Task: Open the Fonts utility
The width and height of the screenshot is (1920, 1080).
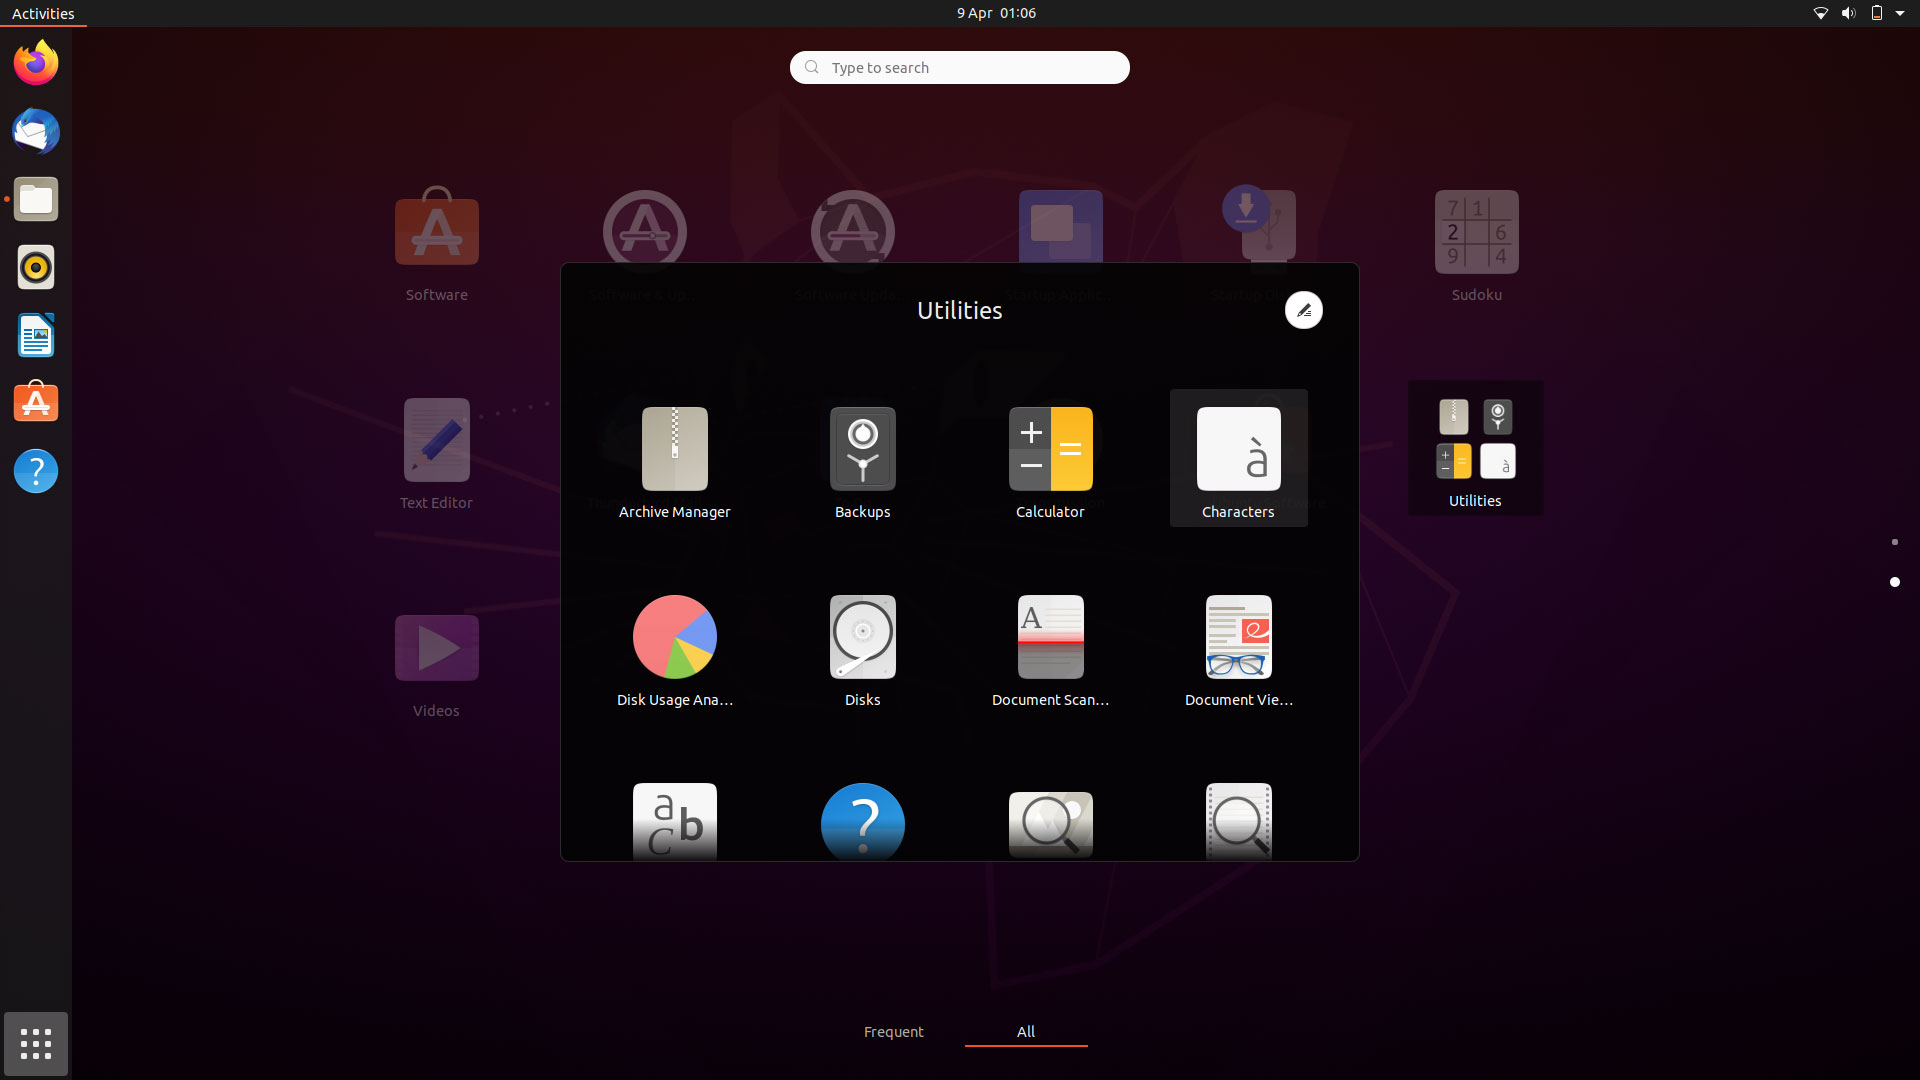Action: pos(674,823)
